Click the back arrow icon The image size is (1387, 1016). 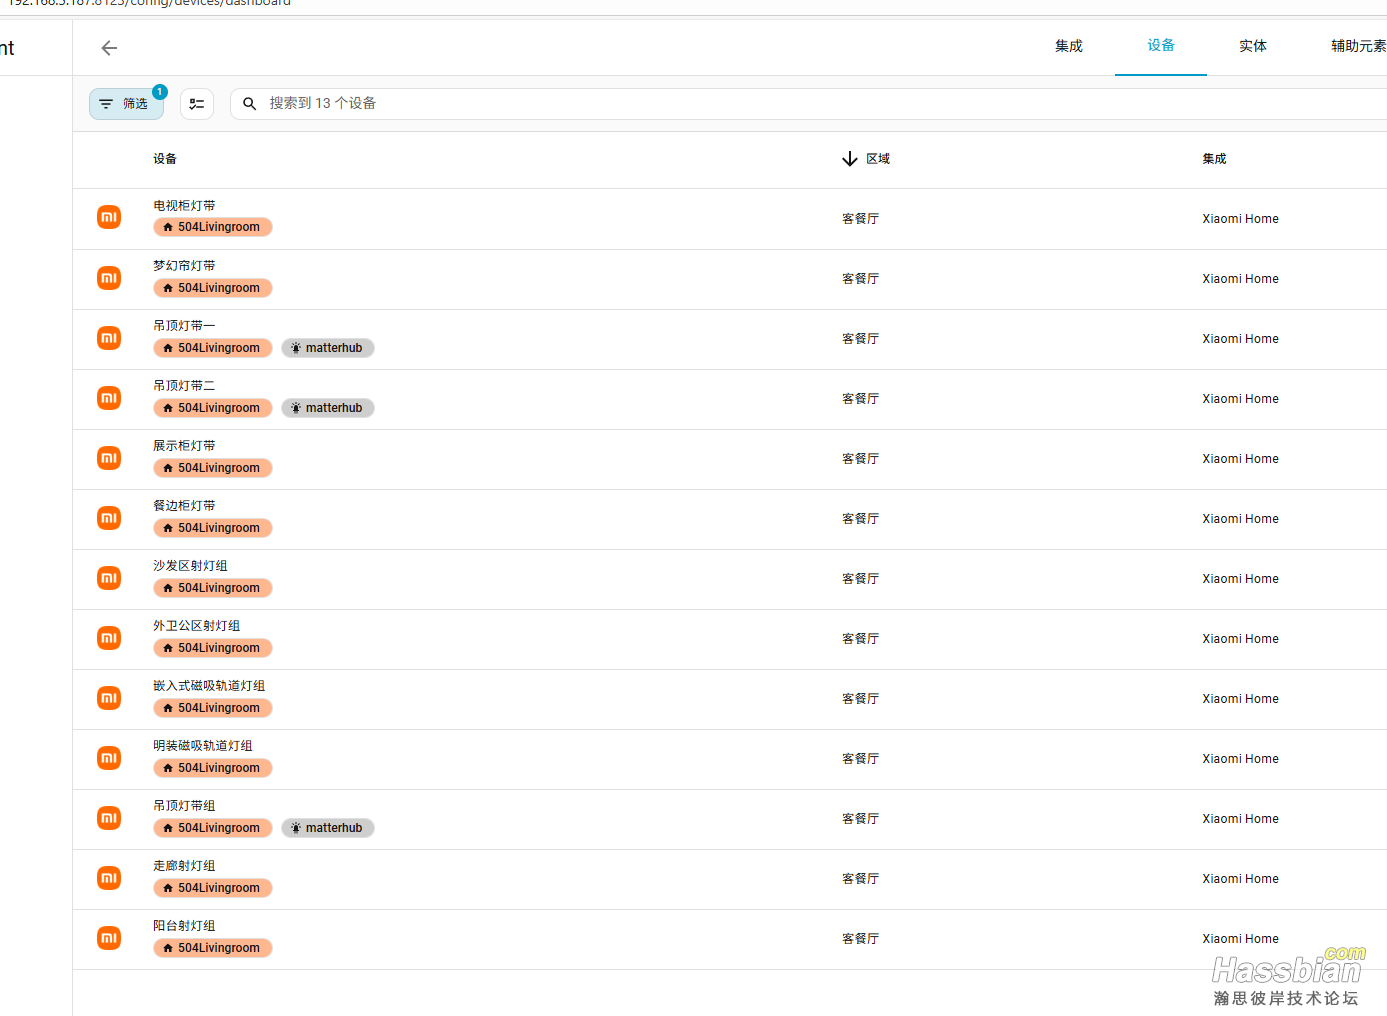click(109, 48)
